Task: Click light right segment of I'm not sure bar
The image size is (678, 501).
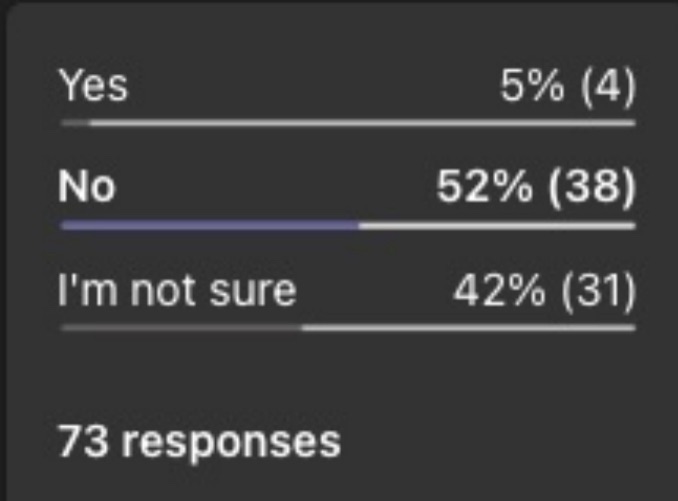Action: pyautogui.click(x=468, y=327)
